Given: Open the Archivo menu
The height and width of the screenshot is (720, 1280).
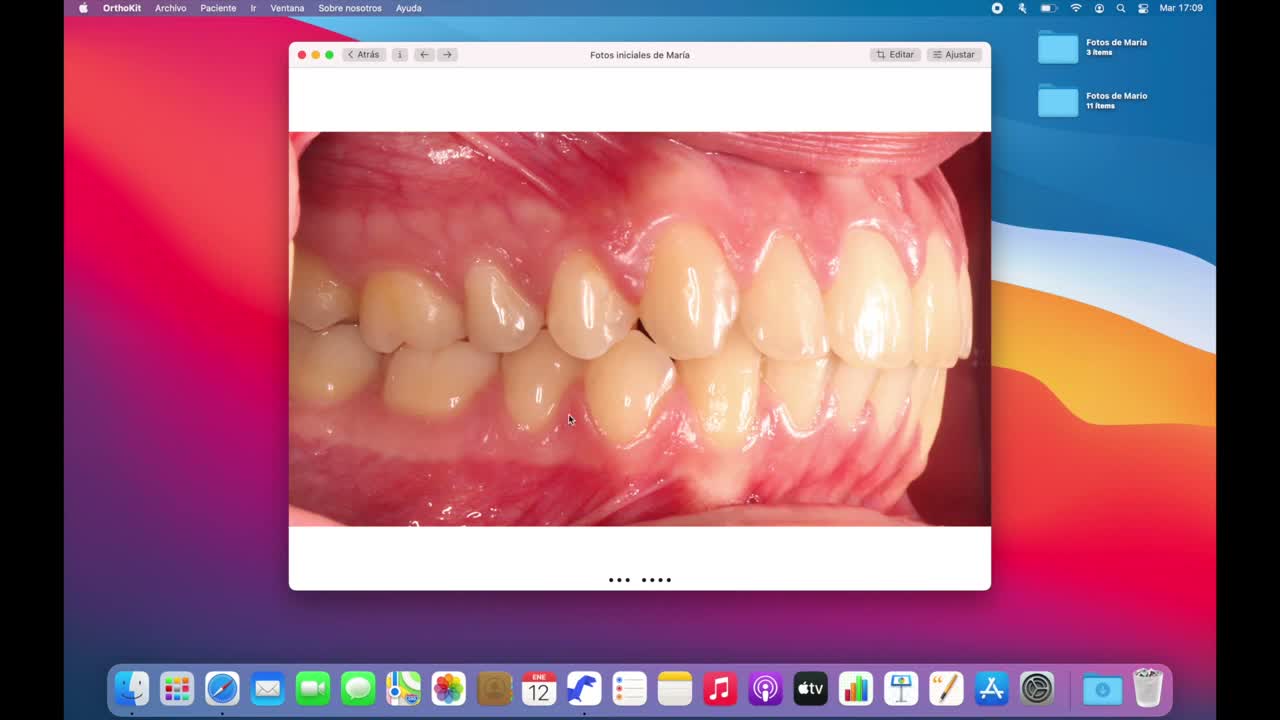Looking at the screenshot, I should coord(170,8).
